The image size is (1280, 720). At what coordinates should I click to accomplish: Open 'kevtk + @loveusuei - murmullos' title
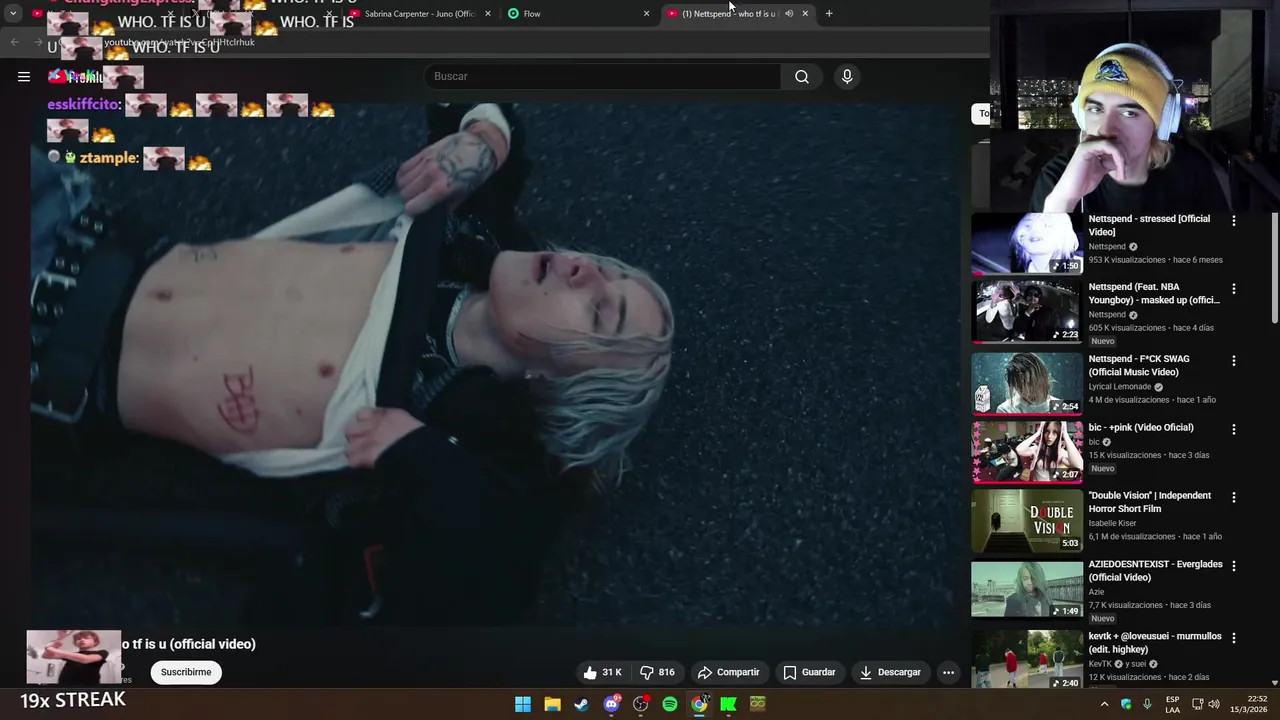pyautogui.click(x=1155, y=642)
